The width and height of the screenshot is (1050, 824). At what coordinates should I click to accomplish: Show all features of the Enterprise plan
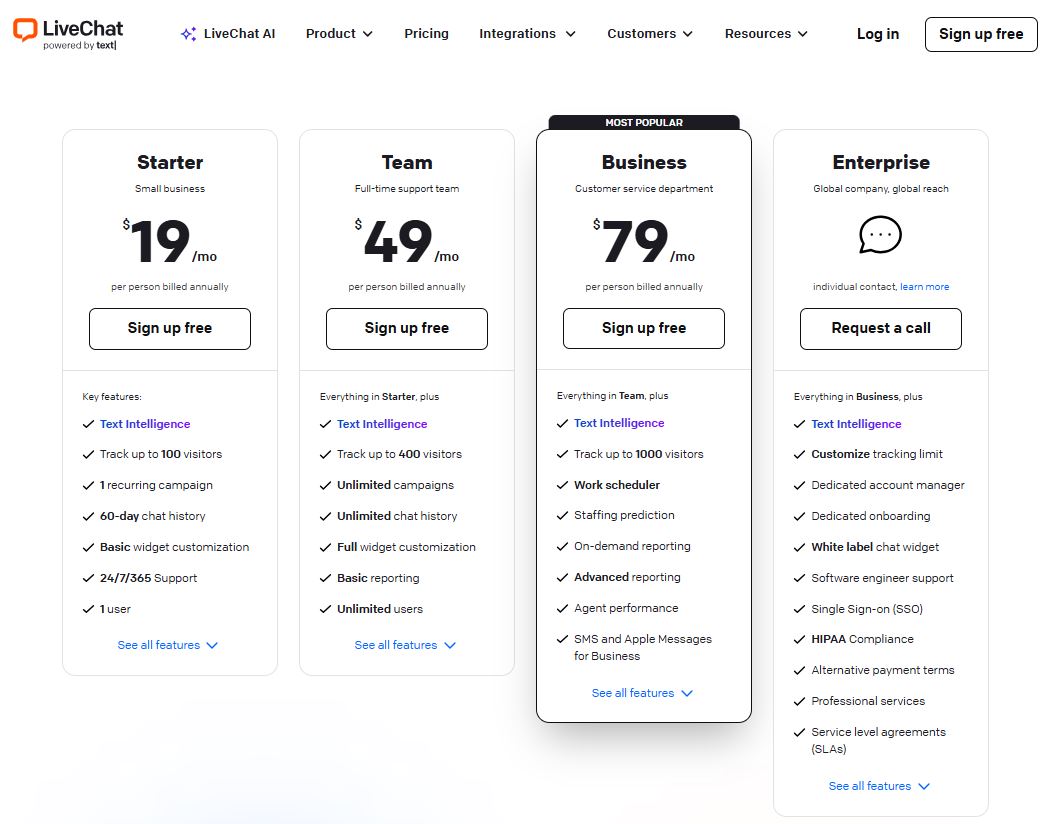coord(879,786)
